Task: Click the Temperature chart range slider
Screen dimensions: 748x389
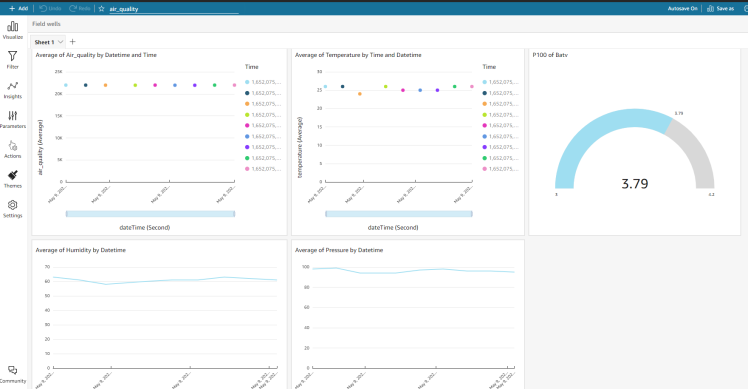Action: point(399,214)
